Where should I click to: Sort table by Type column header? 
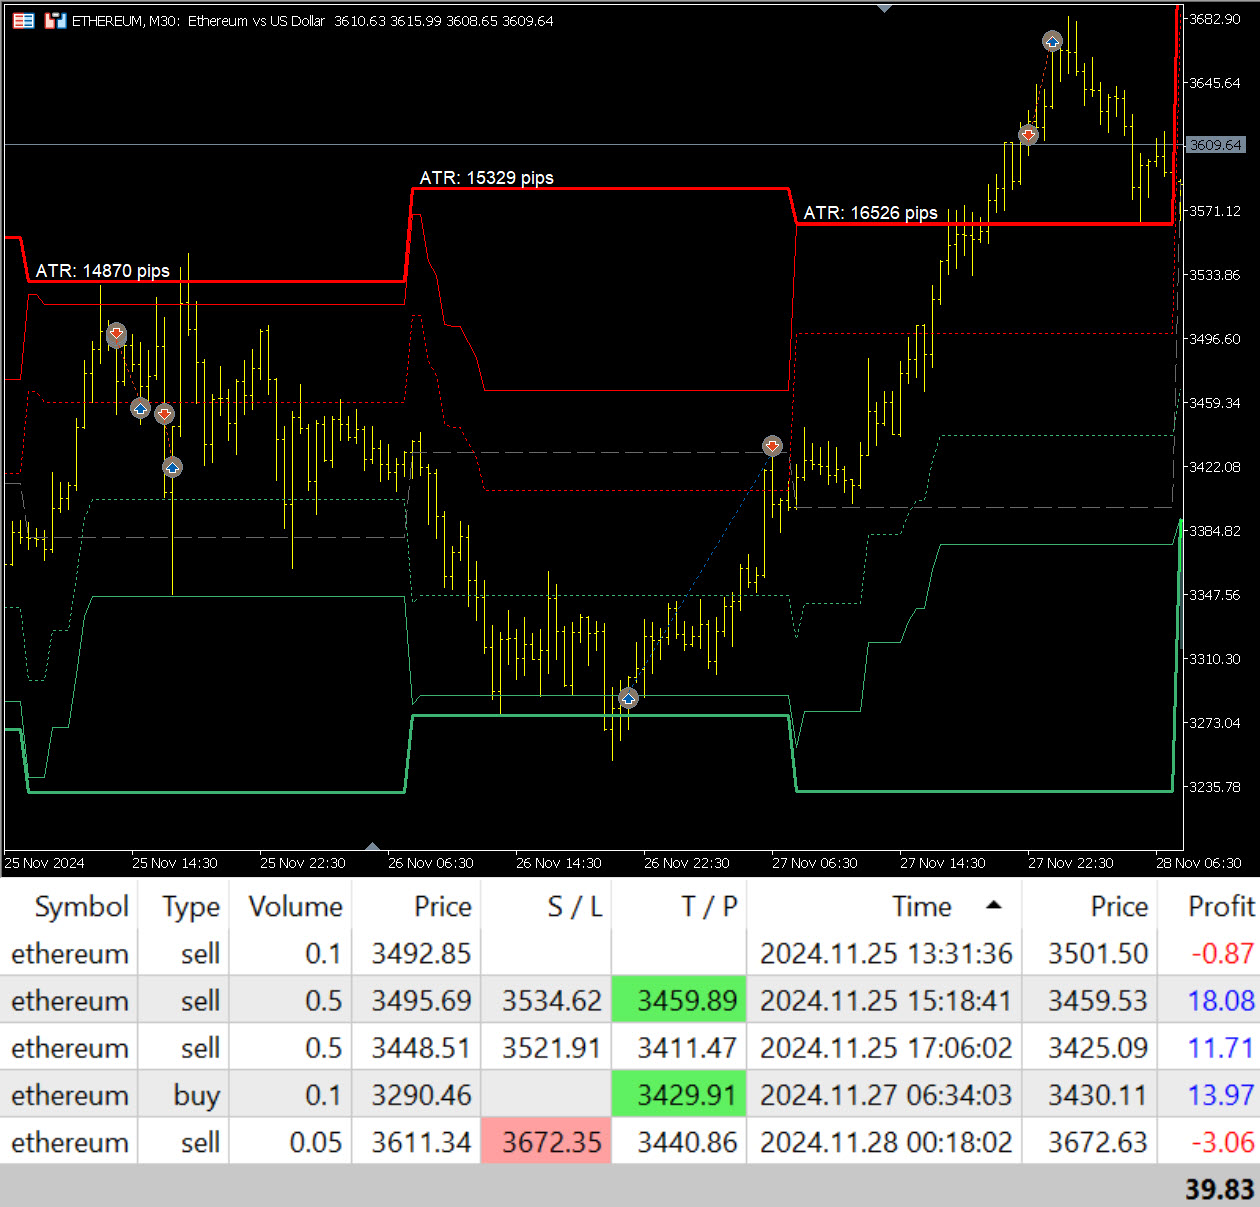coord(191,906)
